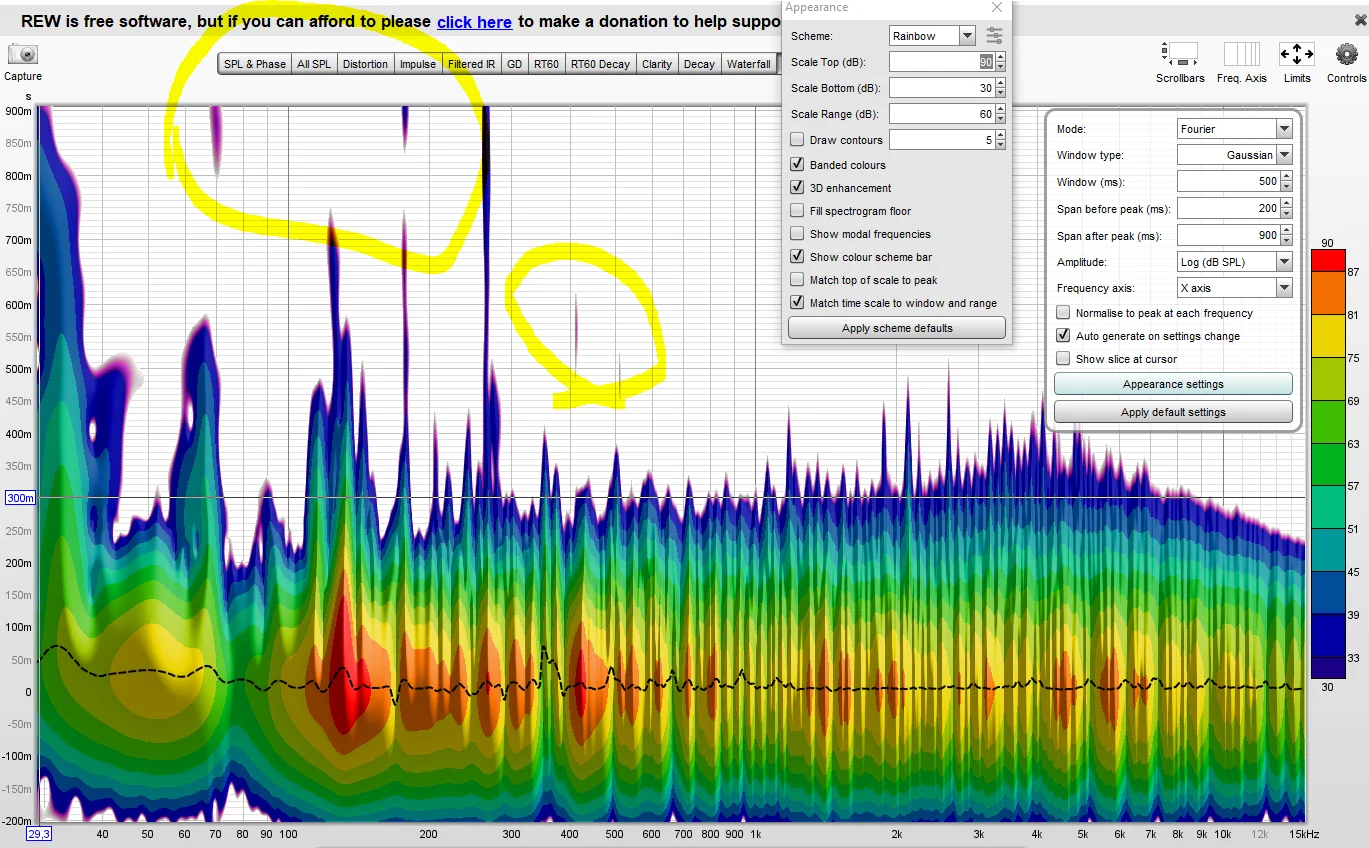Viewport: 1369px width, 848px height.
Task: Disable the 3D enhancement checkbox
Action: (797, 187)
